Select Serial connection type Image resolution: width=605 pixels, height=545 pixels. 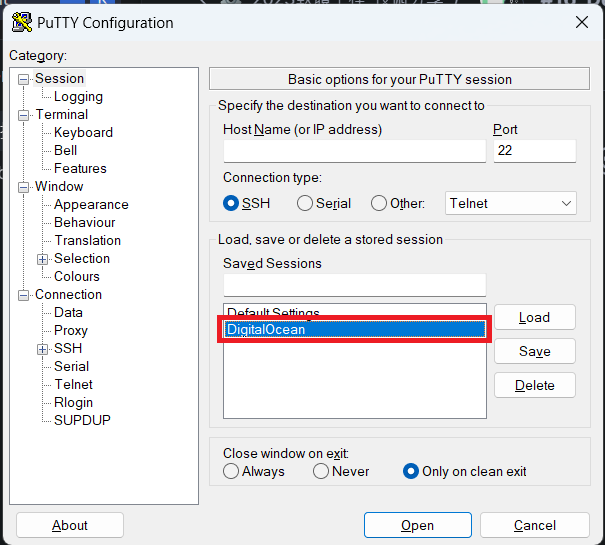(x=305, y=203)
